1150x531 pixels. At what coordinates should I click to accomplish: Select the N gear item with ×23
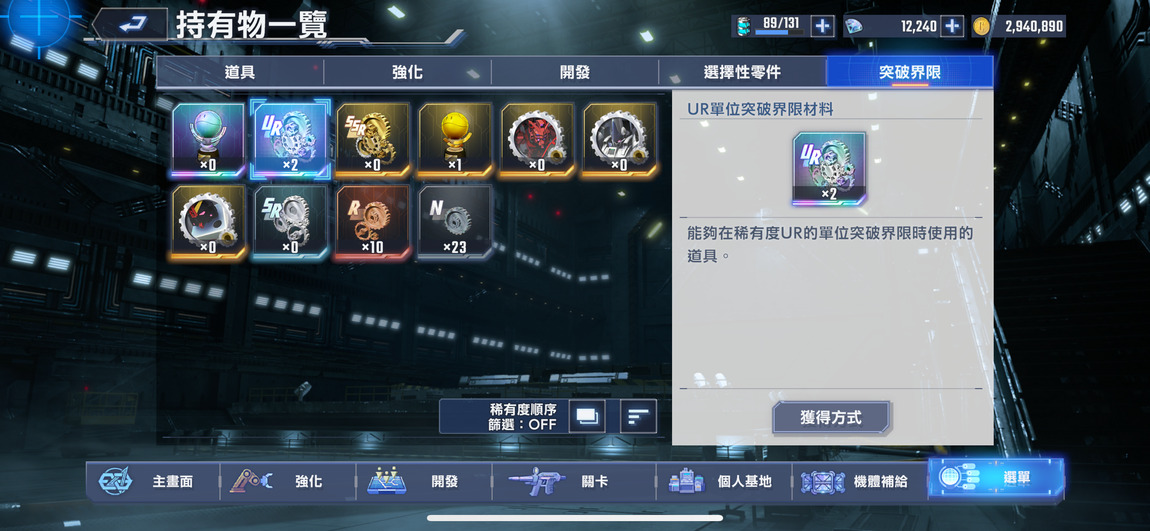455,221
